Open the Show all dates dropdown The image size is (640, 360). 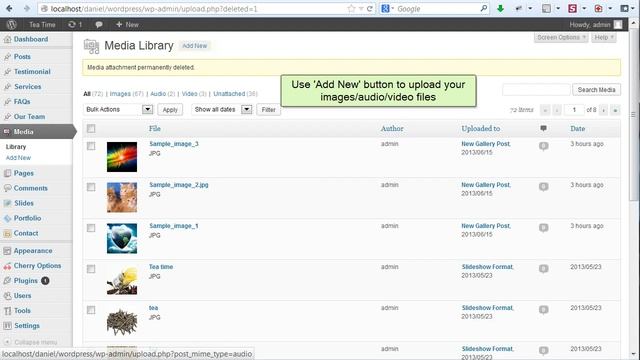click(222, 109)
